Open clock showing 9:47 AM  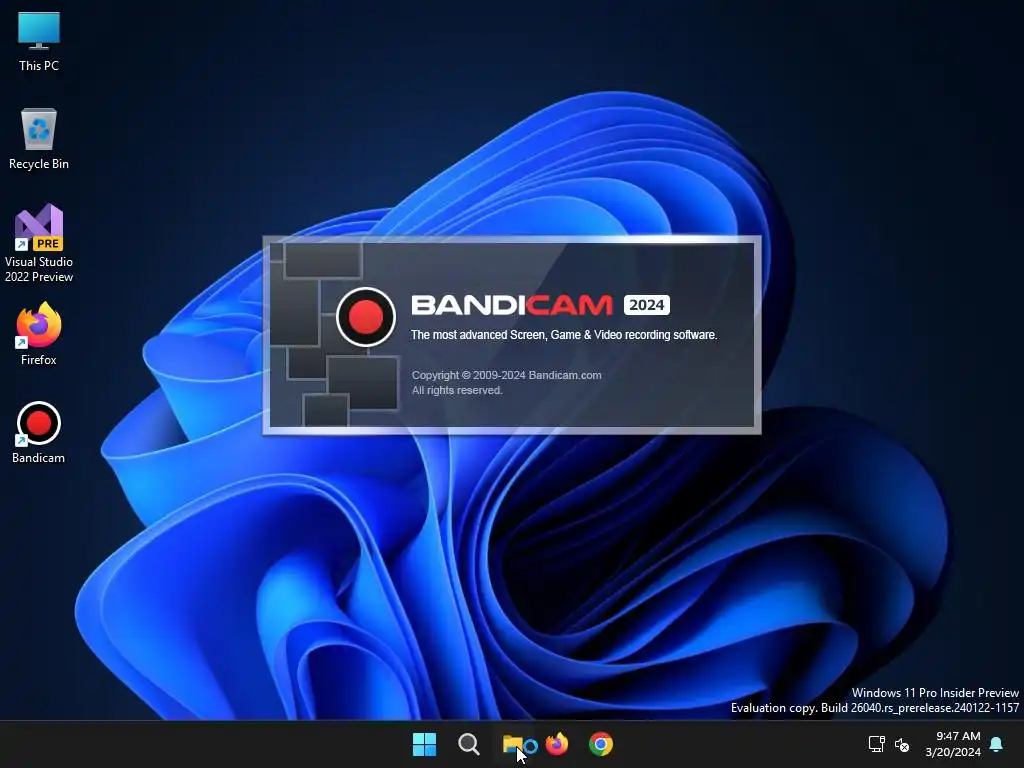coord(953,744)
